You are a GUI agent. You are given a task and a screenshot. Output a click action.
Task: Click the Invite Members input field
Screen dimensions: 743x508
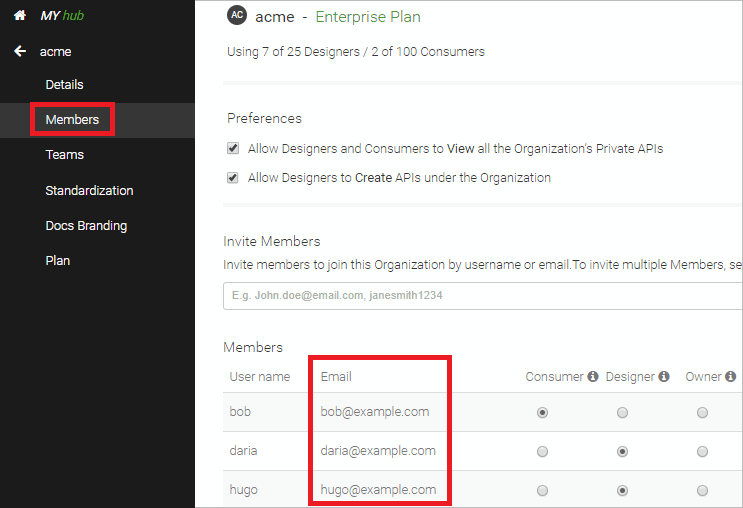[x=482, y=296]
